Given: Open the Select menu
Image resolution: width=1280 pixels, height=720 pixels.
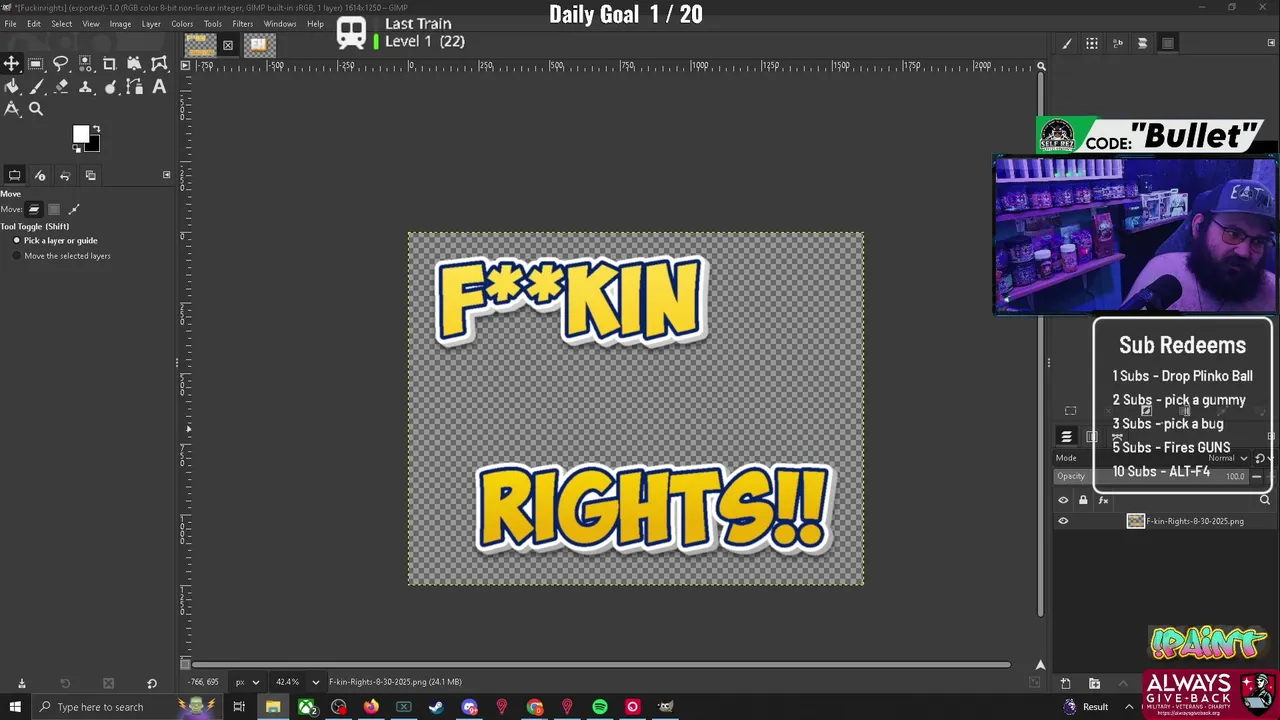Looking at the screenshot, I should (62, 24).
